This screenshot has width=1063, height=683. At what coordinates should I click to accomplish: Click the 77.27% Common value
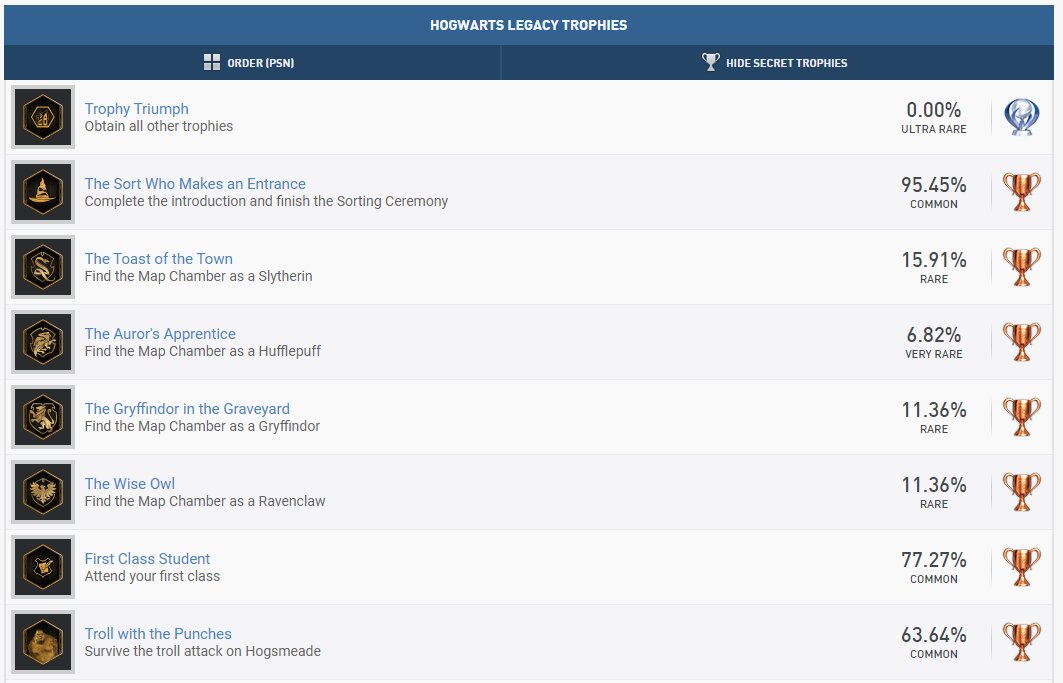[934, 568]
